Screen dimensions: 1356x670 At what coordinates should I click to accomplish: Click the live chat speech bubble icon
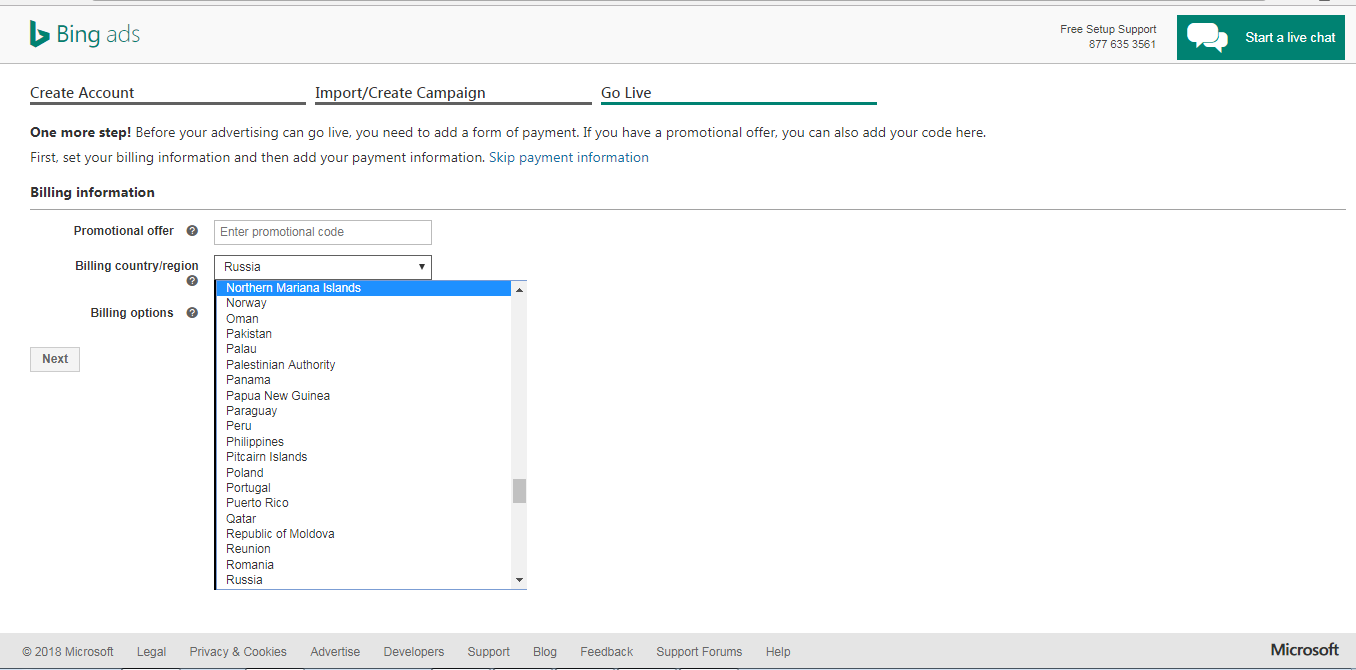pos(1207,38)
